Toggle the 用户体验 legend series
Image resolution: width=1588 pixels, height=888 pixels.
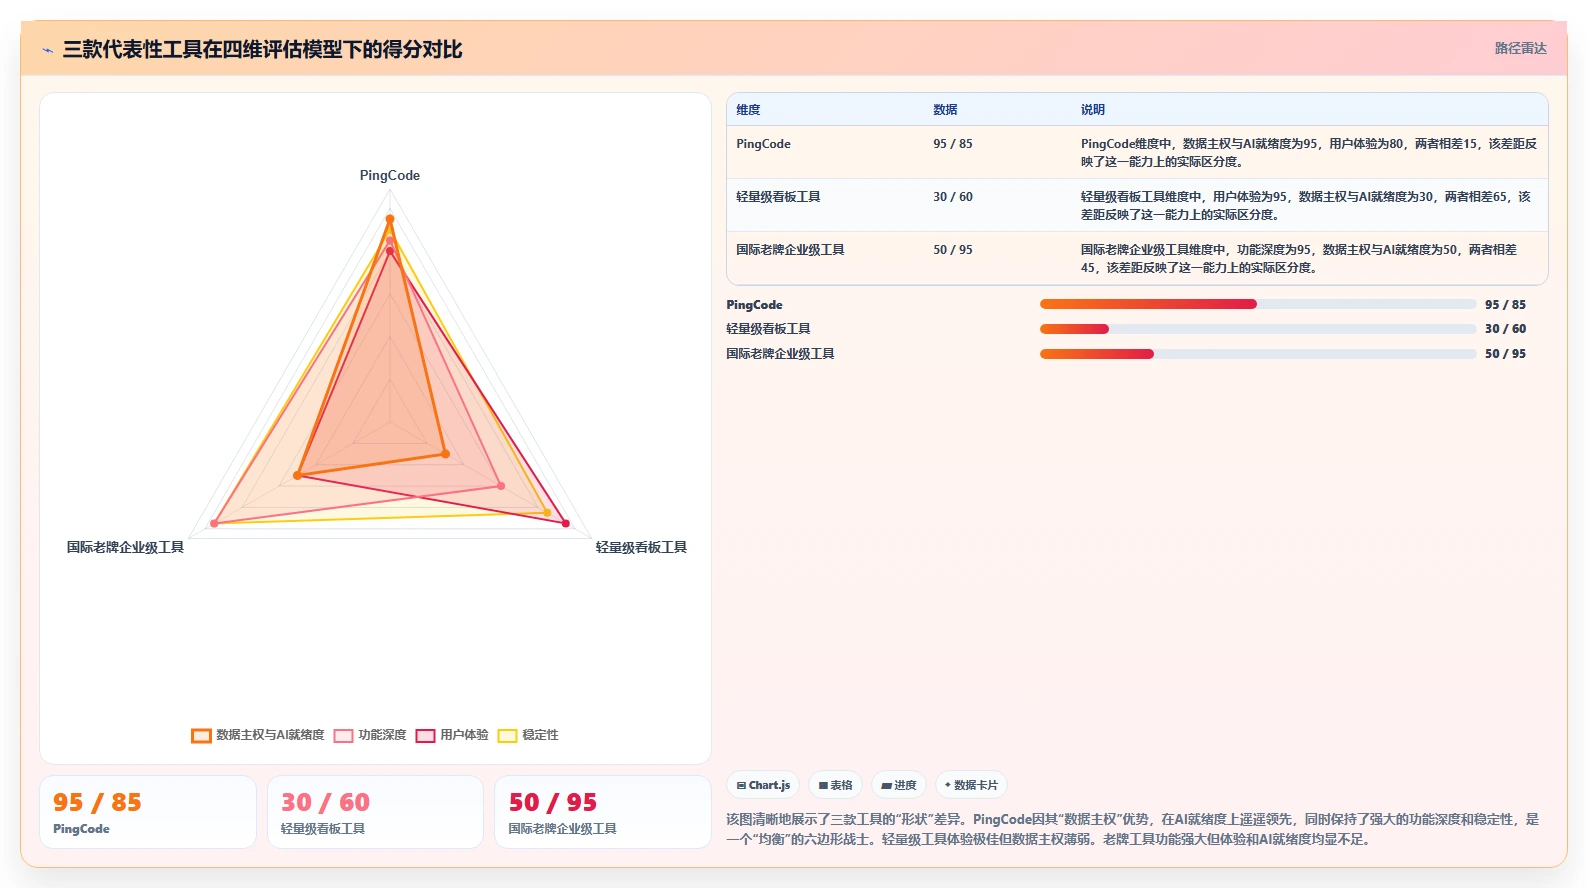pyautogui.click(x=452, y=735)
